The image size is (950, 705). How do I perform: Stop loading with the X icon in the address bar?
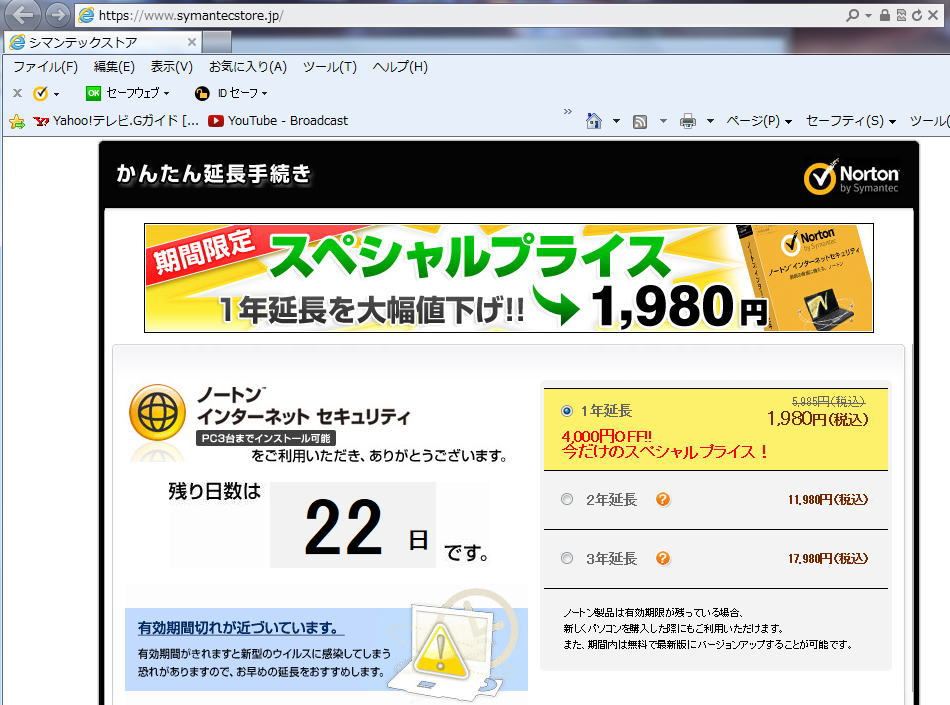point(933,15)
